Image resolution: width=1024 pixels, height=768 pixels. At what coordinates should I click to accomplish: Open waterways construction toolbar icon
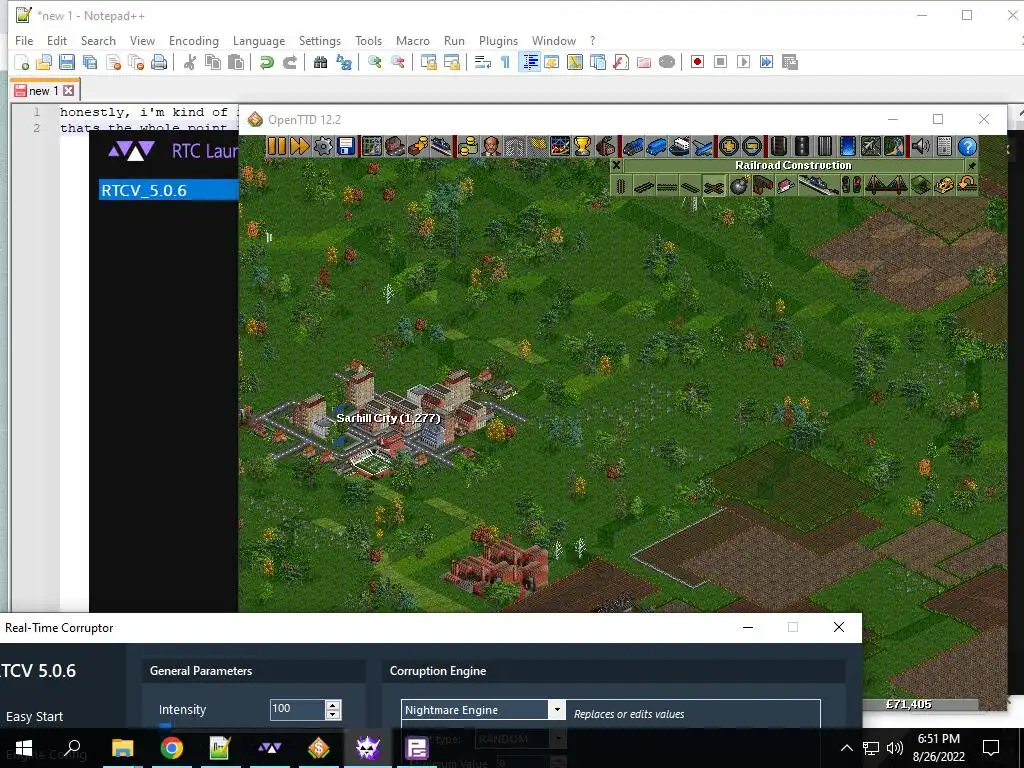[848, 146]
